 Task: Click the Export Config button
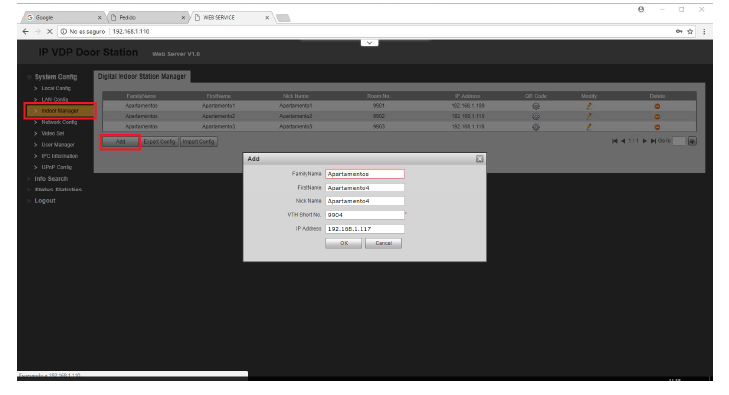pos(159,142)
